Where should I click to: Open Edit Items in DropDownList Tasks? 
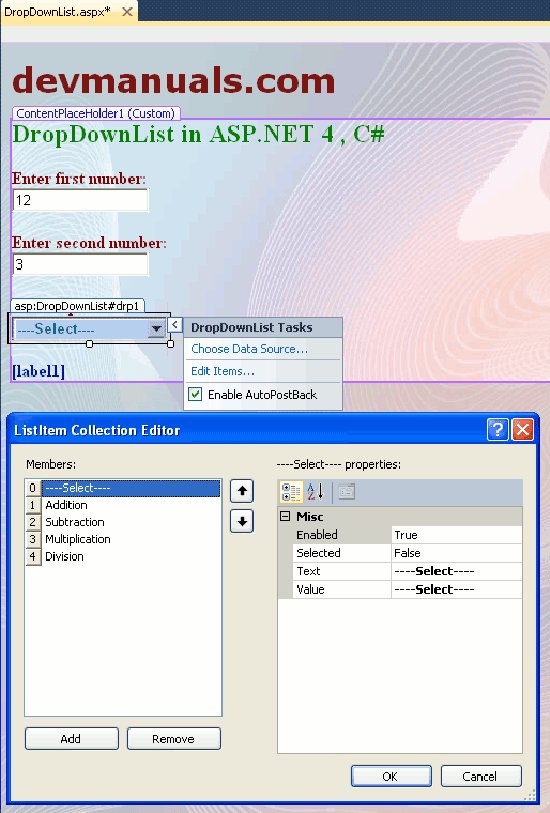[x=223, y=371]
